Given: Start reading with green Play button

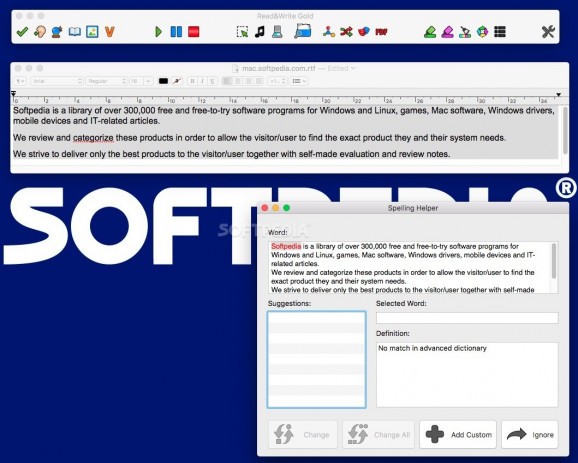Looking at the screenshot, I should click(x=159, y=32).
